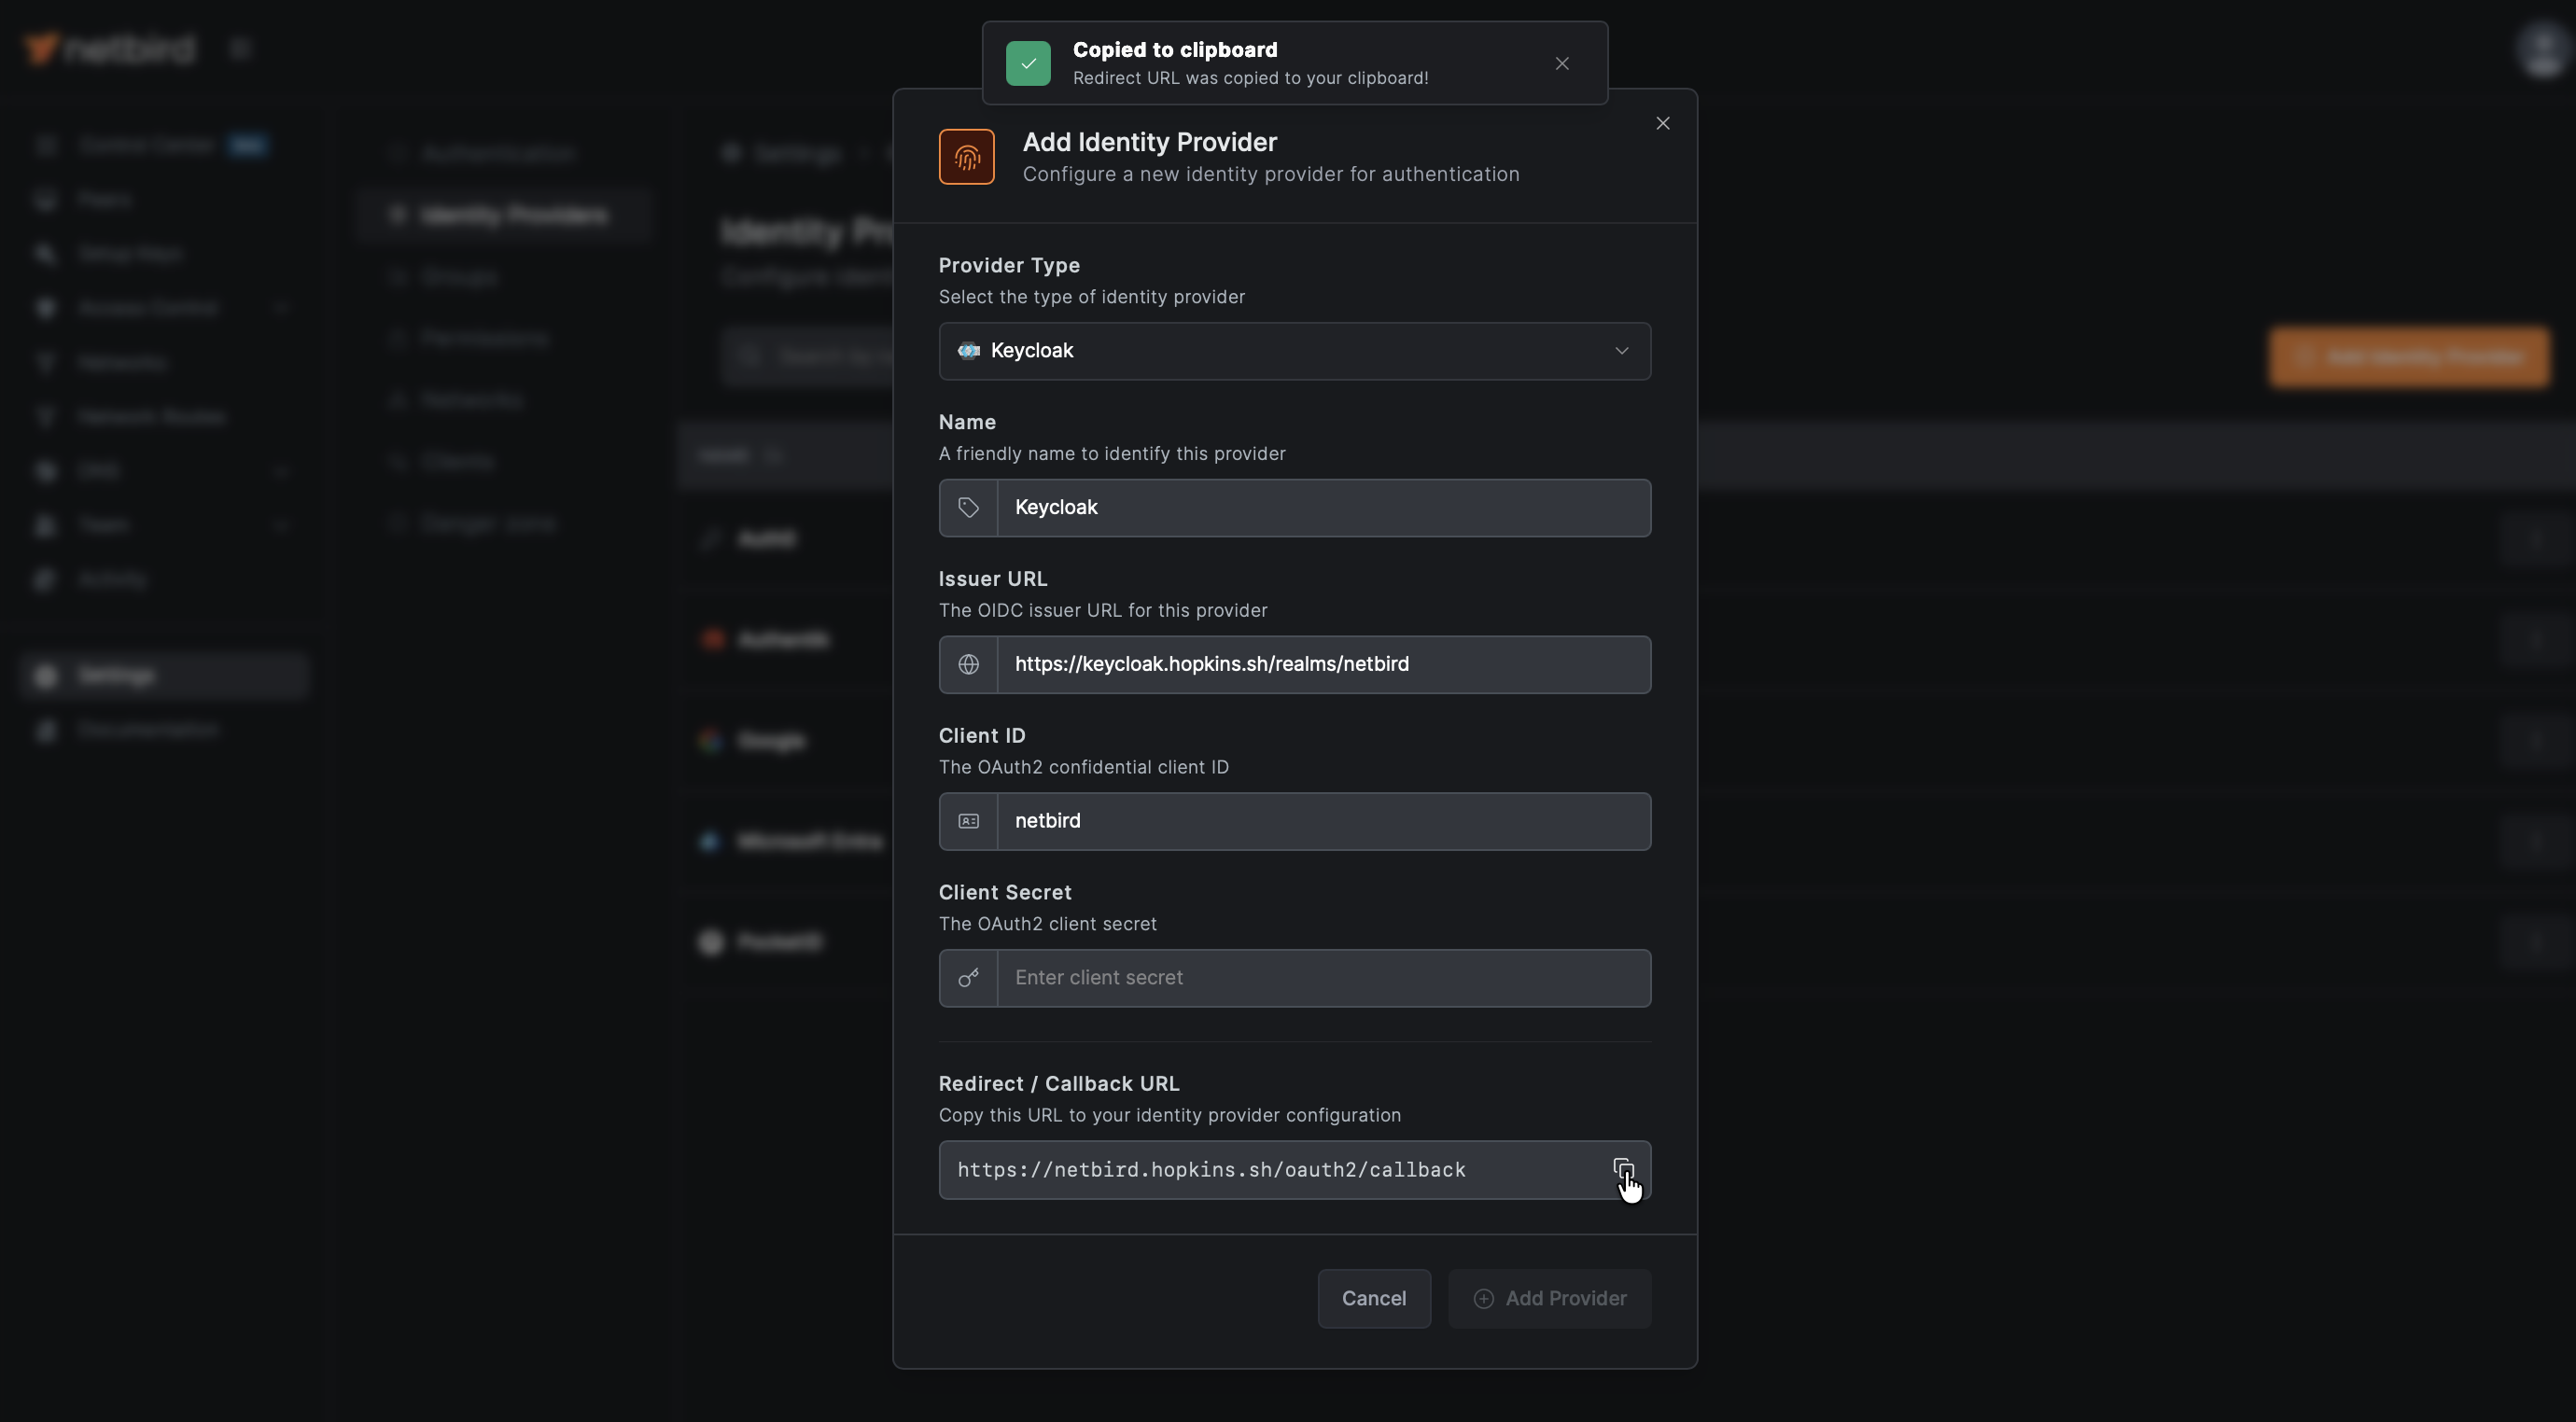2576x1422 pixels.
Task: Expand the Access Control section in the sidebar
Action: 282,307
